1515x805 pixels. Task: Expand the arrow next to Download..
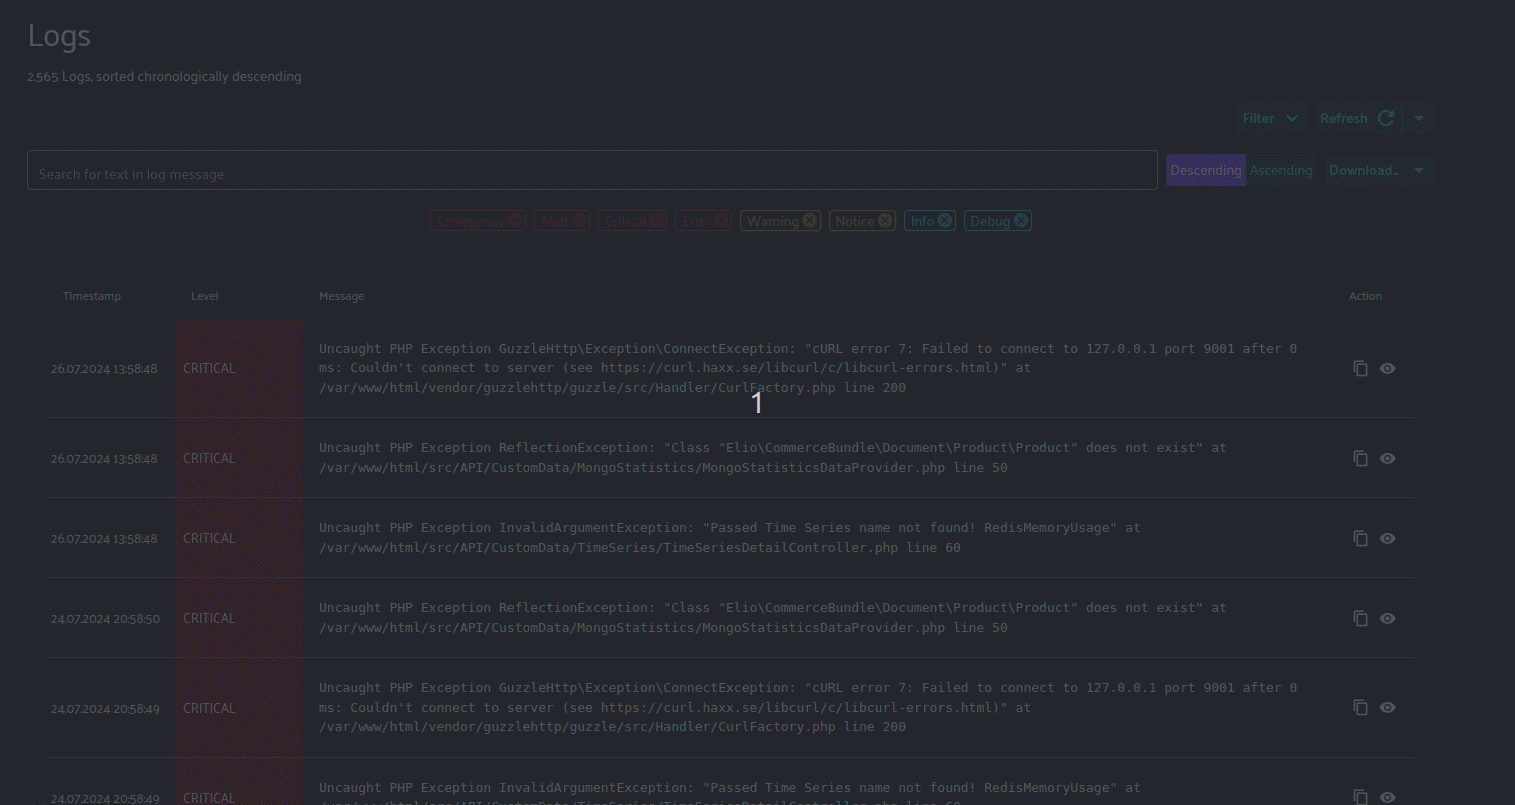click(1418, 170)
